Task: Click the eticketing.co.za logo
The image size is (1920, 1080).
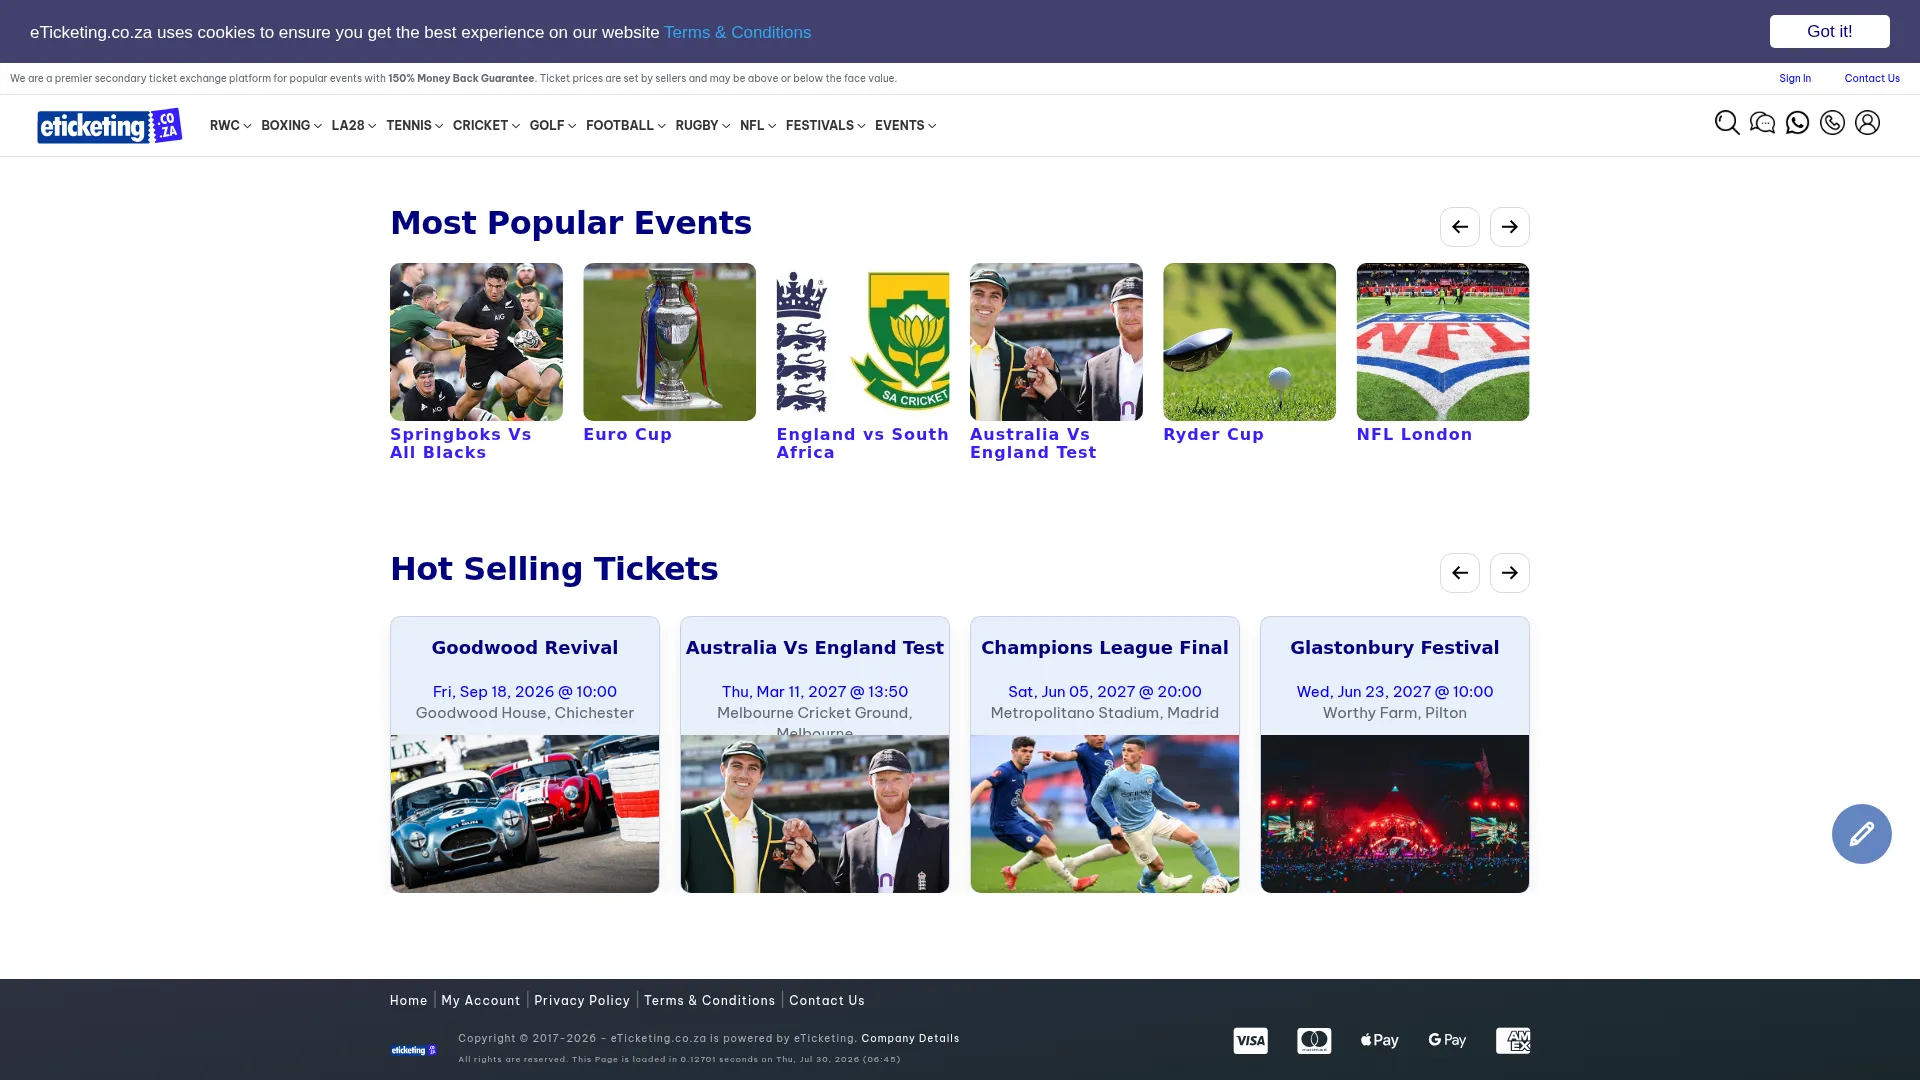Action: (110, 126)
